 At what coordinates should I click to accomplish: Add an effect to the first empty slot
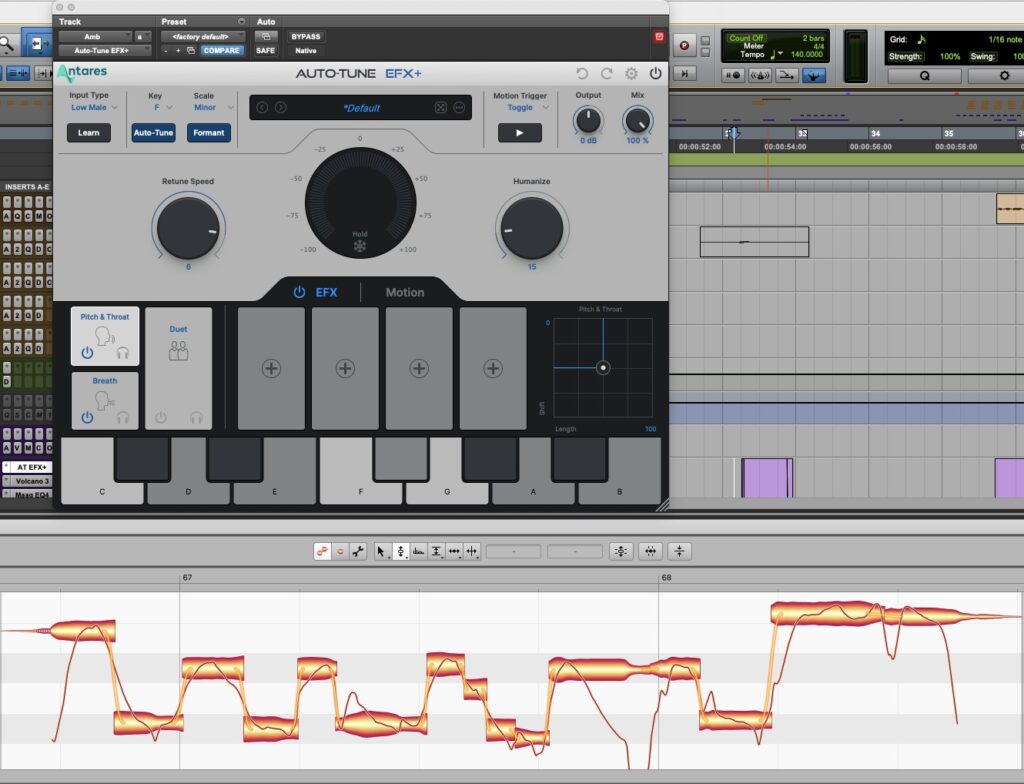271,368
